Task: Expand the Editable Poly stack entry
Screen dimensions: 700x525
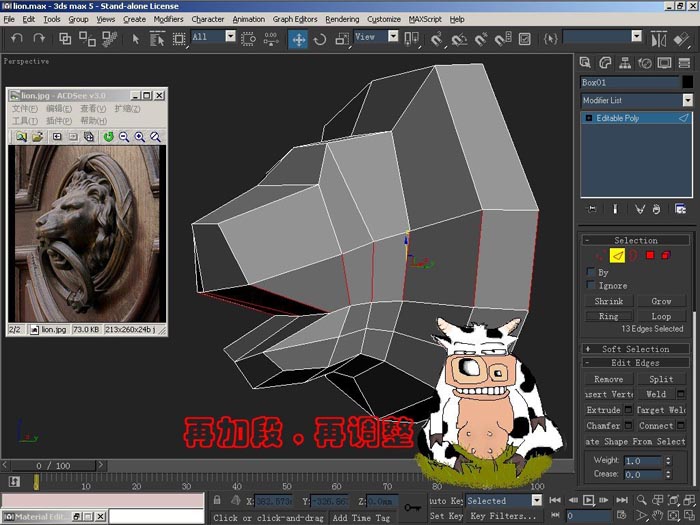Action: [588, 118]
